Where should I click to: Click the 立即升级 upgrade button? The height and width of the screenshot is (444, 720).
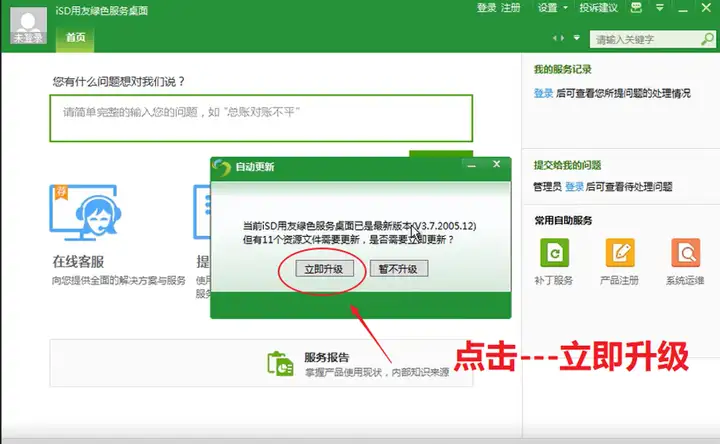pos(324,269)
